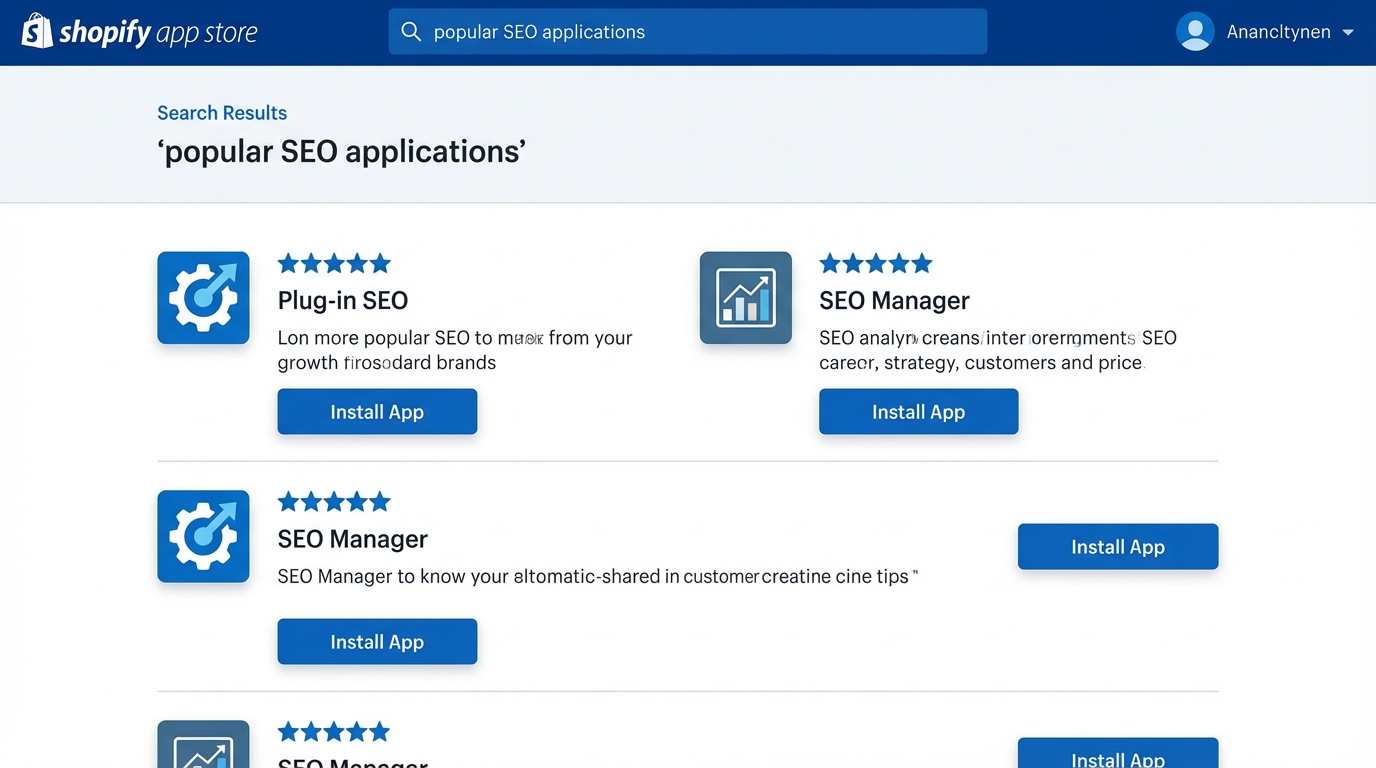Open the SEO Manager app title
The width and height of the screenshot is (1376, 768).
(894, 300)
